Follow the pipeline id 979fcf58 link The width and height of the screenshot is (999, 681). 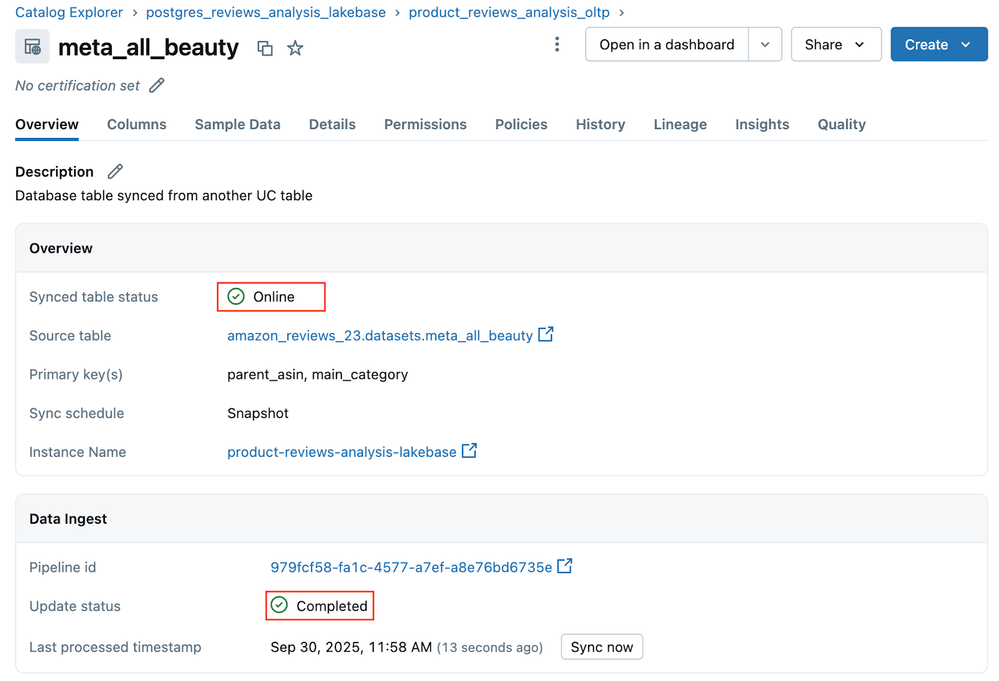tap(410, 567)
